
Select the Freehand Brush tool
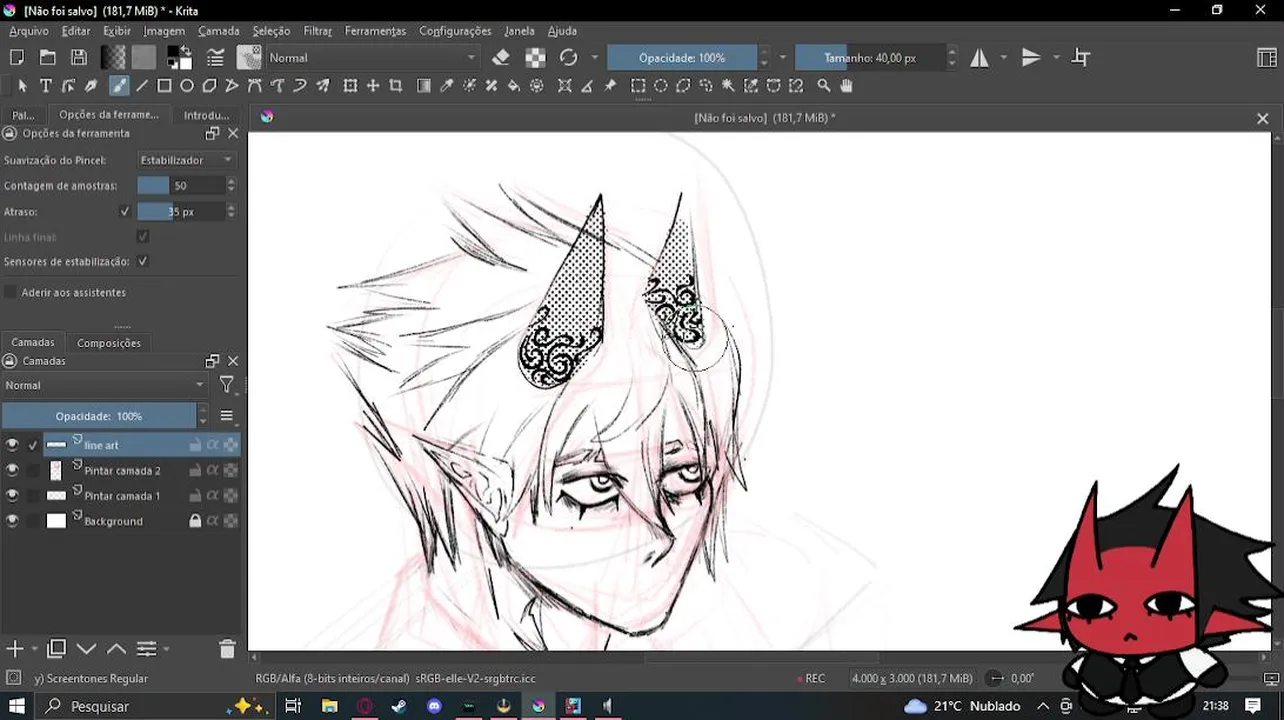(x=118, y=86)
